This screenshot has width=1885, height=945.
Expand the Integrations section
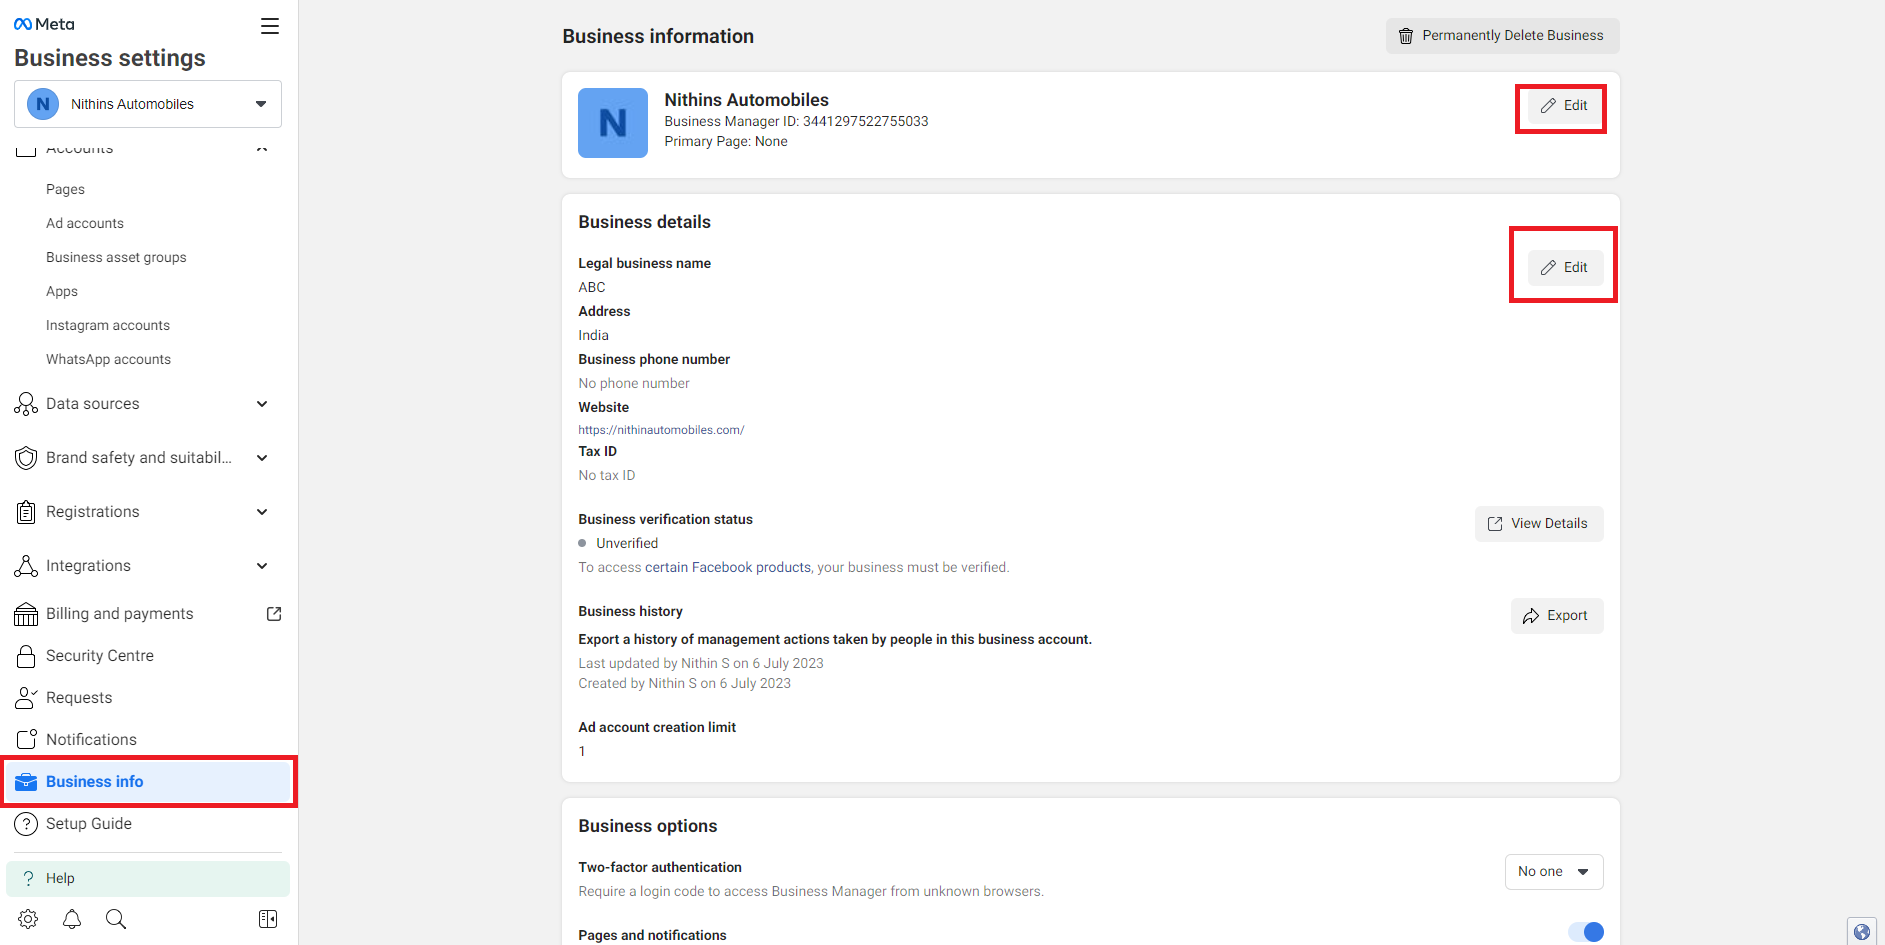pyautogui.click(x=262, y=566)
